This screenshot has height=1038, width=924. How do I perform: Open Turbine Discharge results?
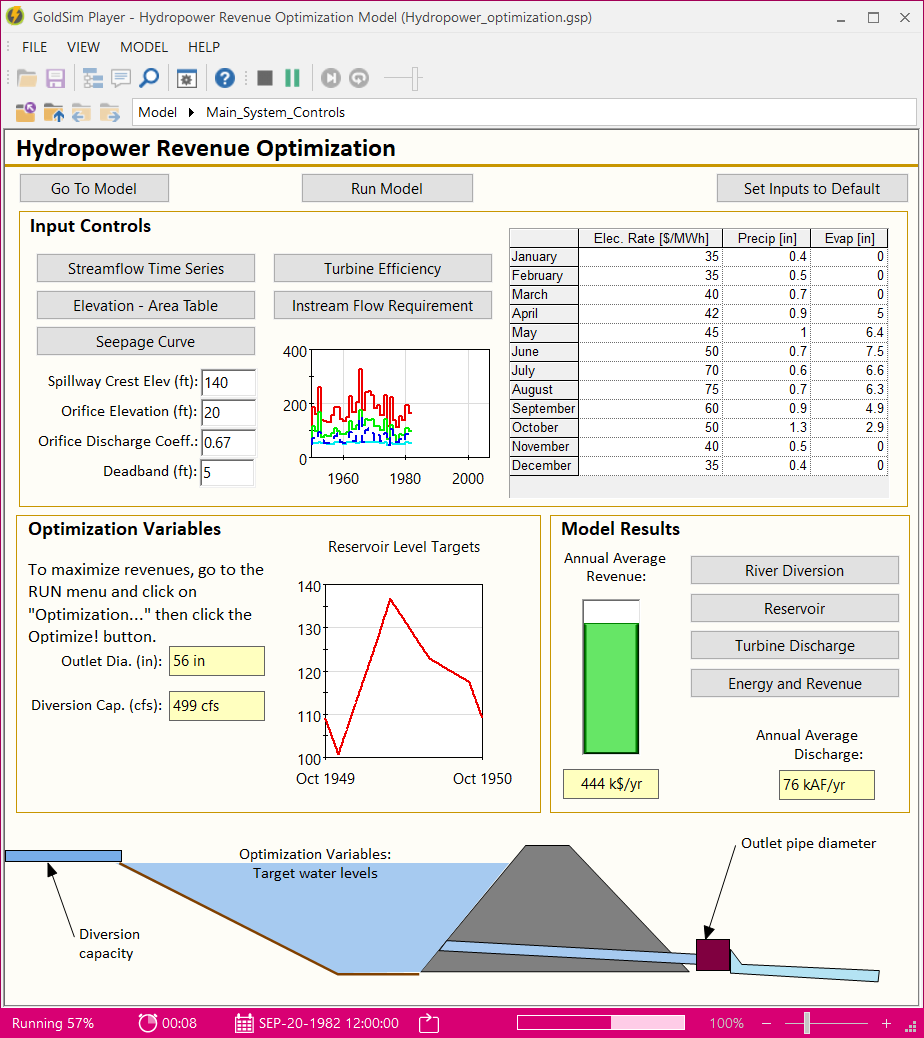pos(795,645)
